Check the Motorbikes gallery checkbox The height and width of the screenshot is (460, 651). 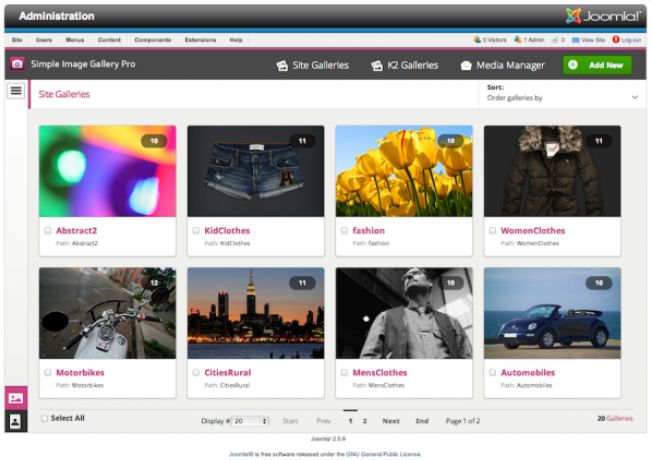48,372
